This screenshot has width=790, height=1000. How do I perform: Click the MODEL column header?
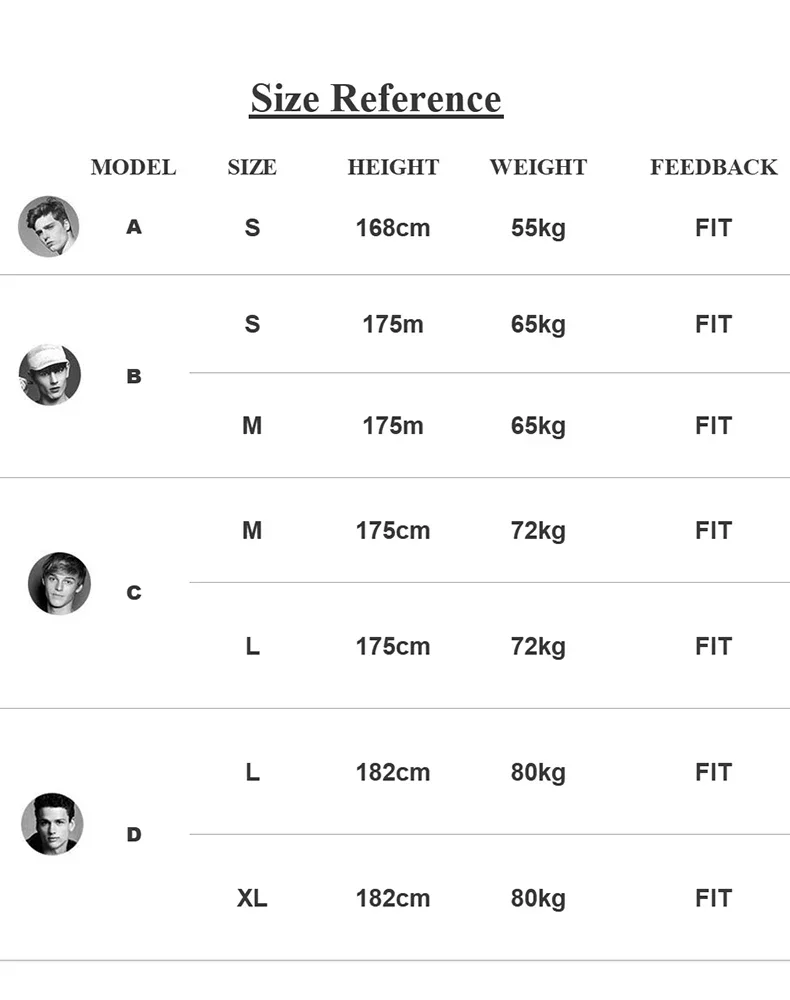(x=133, y=167)
